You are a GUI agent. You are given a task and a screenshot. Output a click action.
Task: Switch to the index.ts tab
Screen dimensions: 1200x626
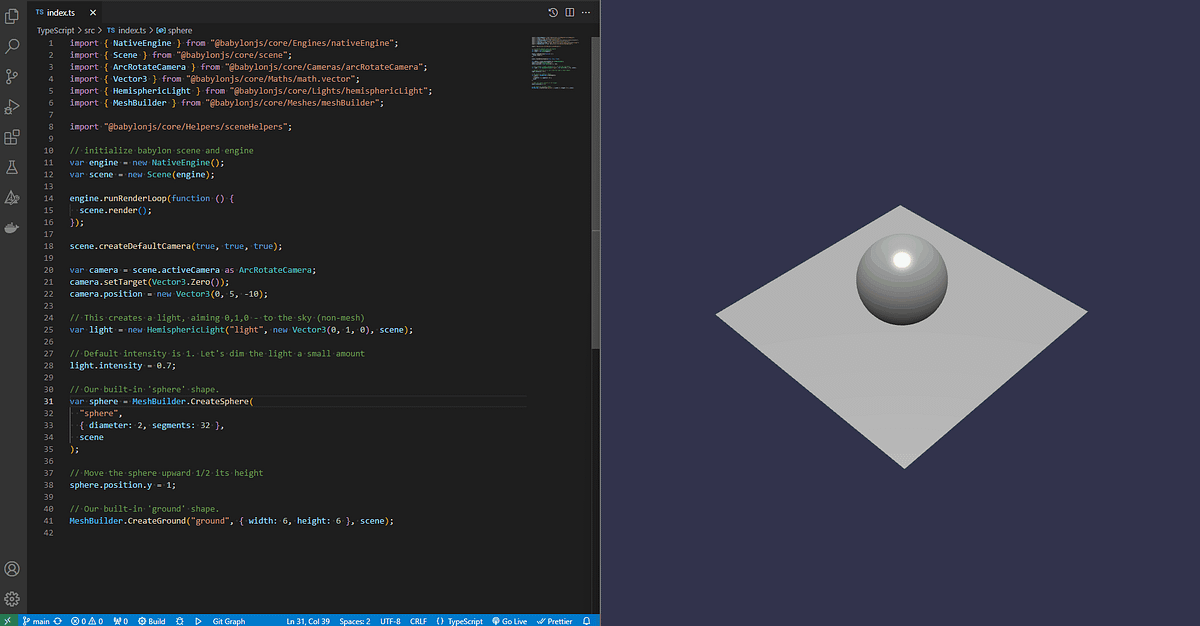tap(60, 12)
